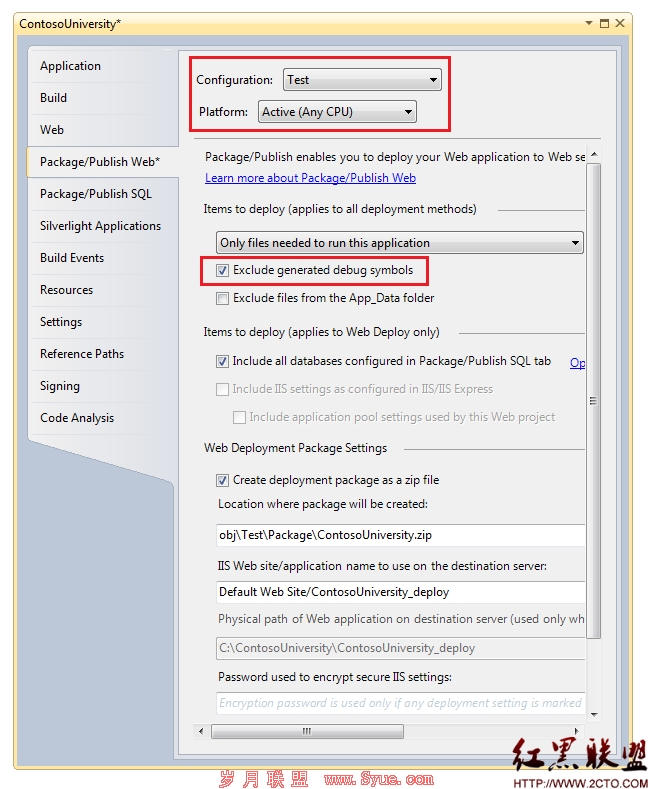The height and width of the screenshot is (789, 650).
Task: Click the physical path field C:\ContosoUniversity
Action: [401, 648]
